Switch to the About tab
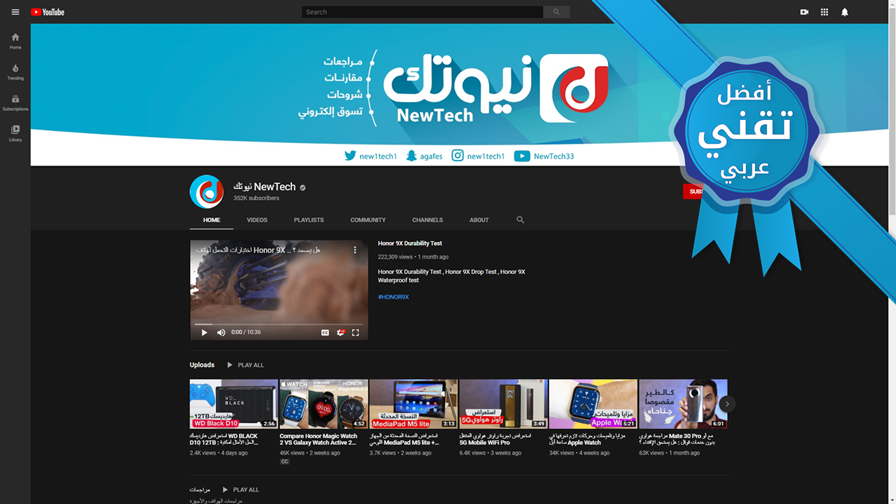Viewport: 896px width, 504px height. (479, 220)
